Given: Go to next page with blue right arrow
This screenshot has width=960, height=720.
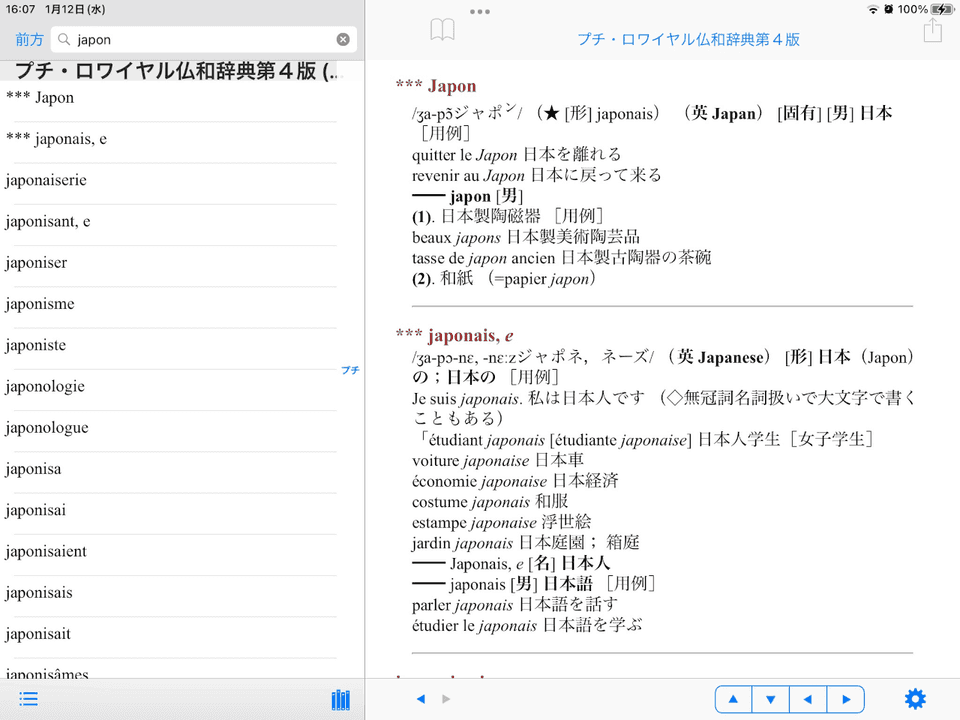Looking at the screenshot, I should (x=845, y=699).
